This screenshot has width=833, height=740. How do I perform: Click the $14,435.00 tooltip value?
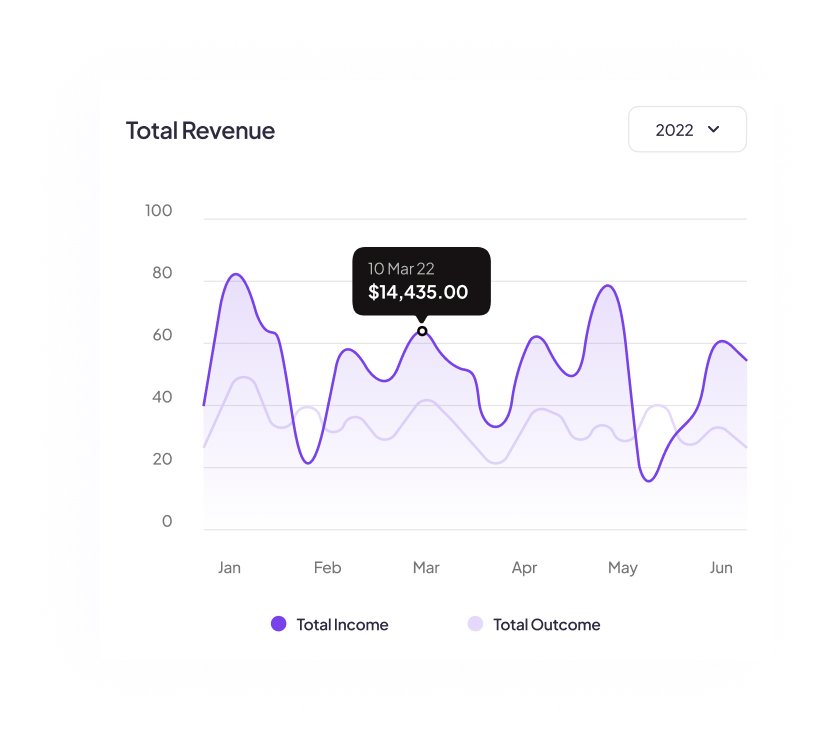point(418,292)
